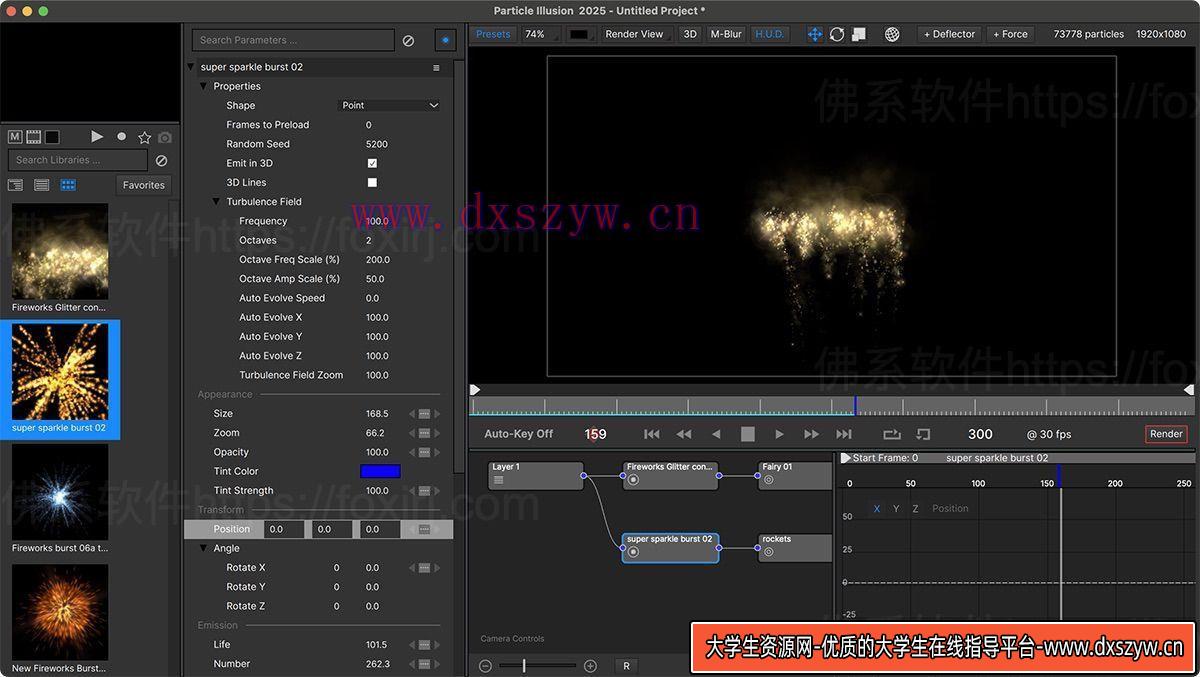This screenshot has height=677, width=1200.
Task: Collapse the Turbulence Field section
Action: pos(216,202)
